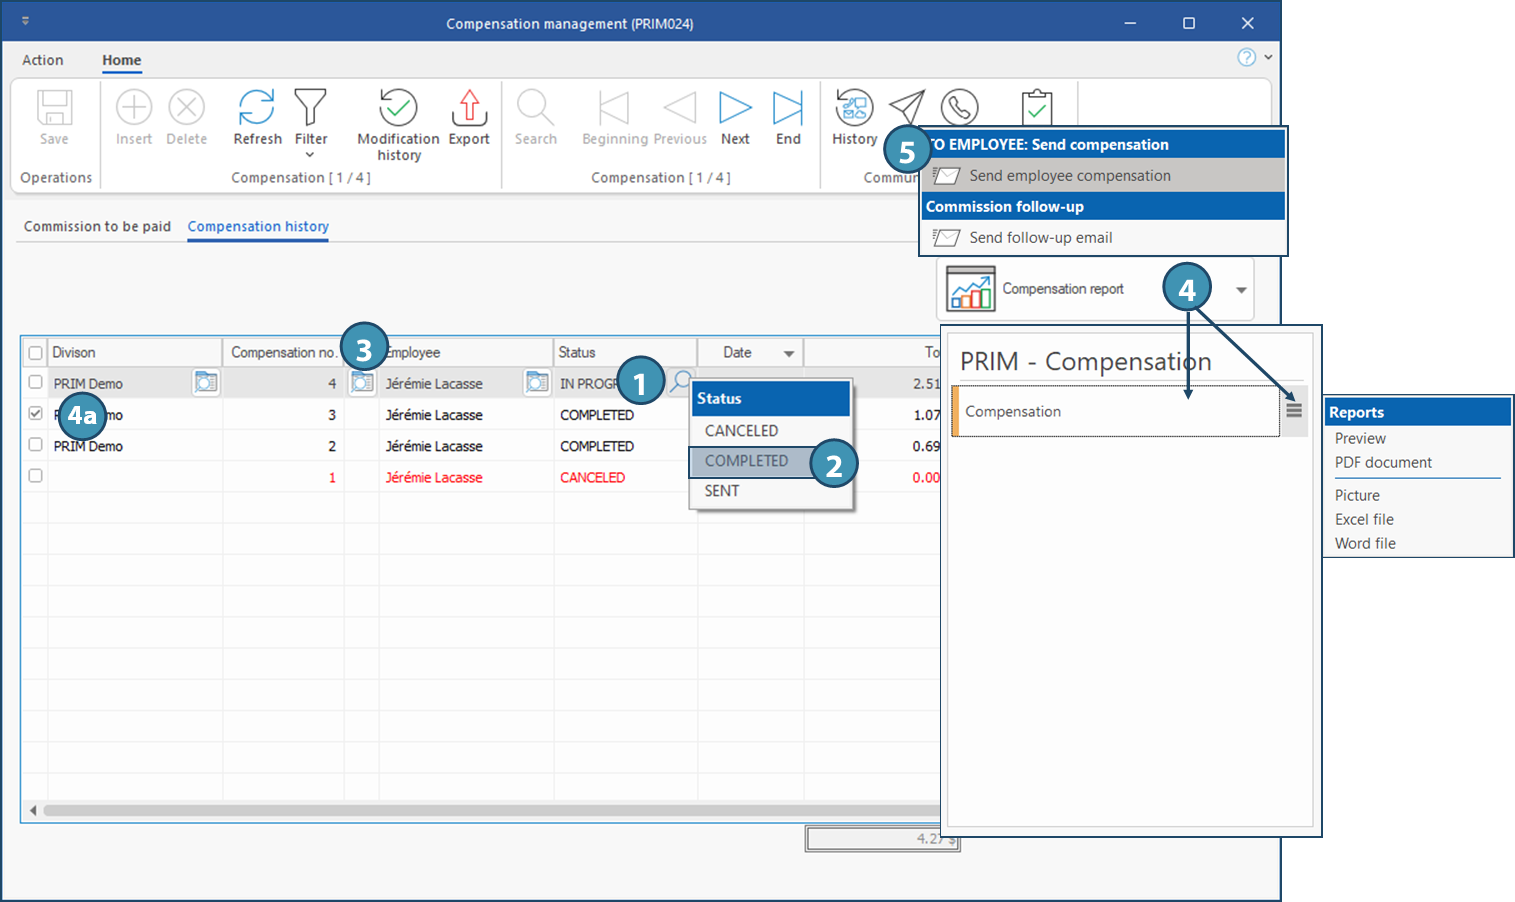Toggle the select-all checkbox in table header
The height and width of the screenshot is (902, 1515).
tap(36, 353)
